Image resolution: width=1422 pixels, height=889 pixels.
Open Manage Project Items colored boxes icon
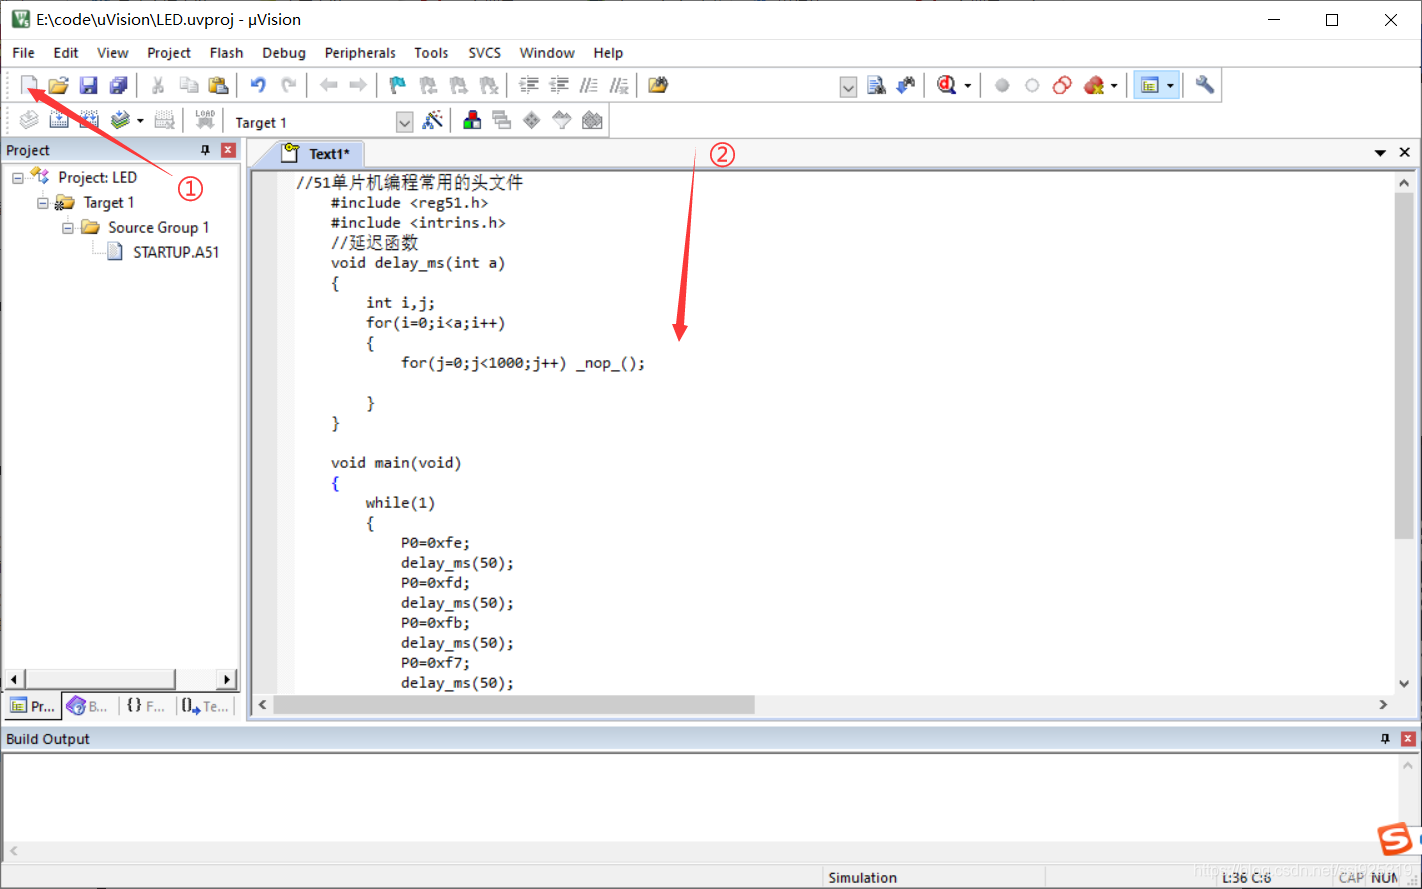472,121
